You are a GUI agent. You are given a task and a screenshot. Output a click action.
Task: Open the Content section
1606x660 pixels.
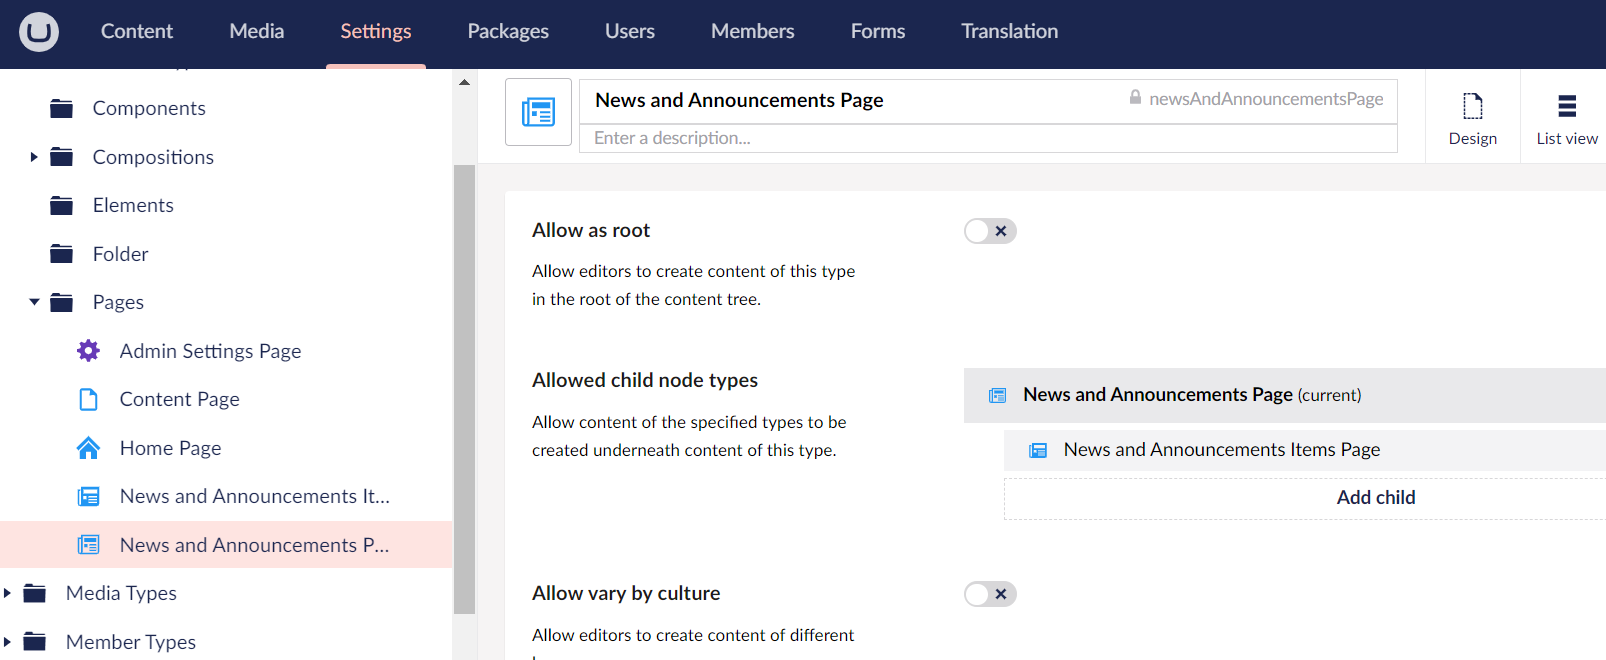pyautogui.click(x=137, y=31)
